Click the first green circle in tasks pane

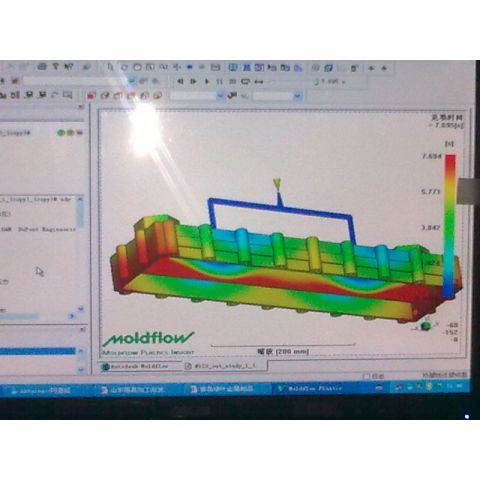tap(61, 133)
